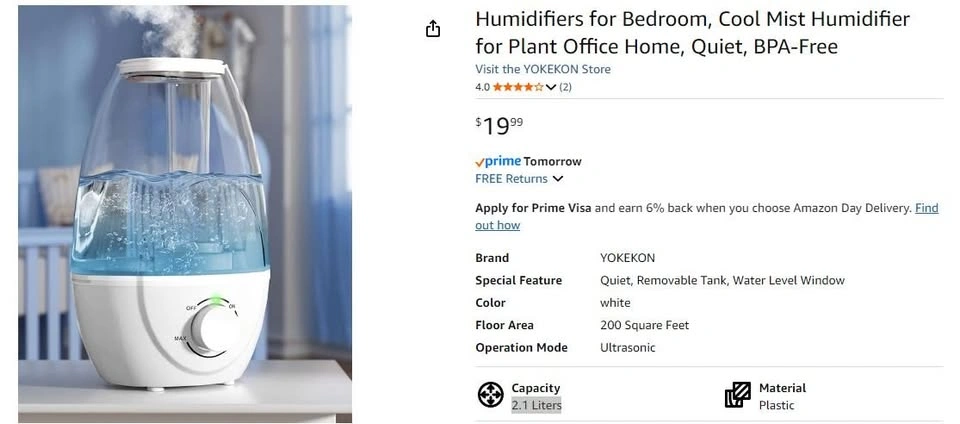Click the highlighted 2.1 Liters value

536,405
